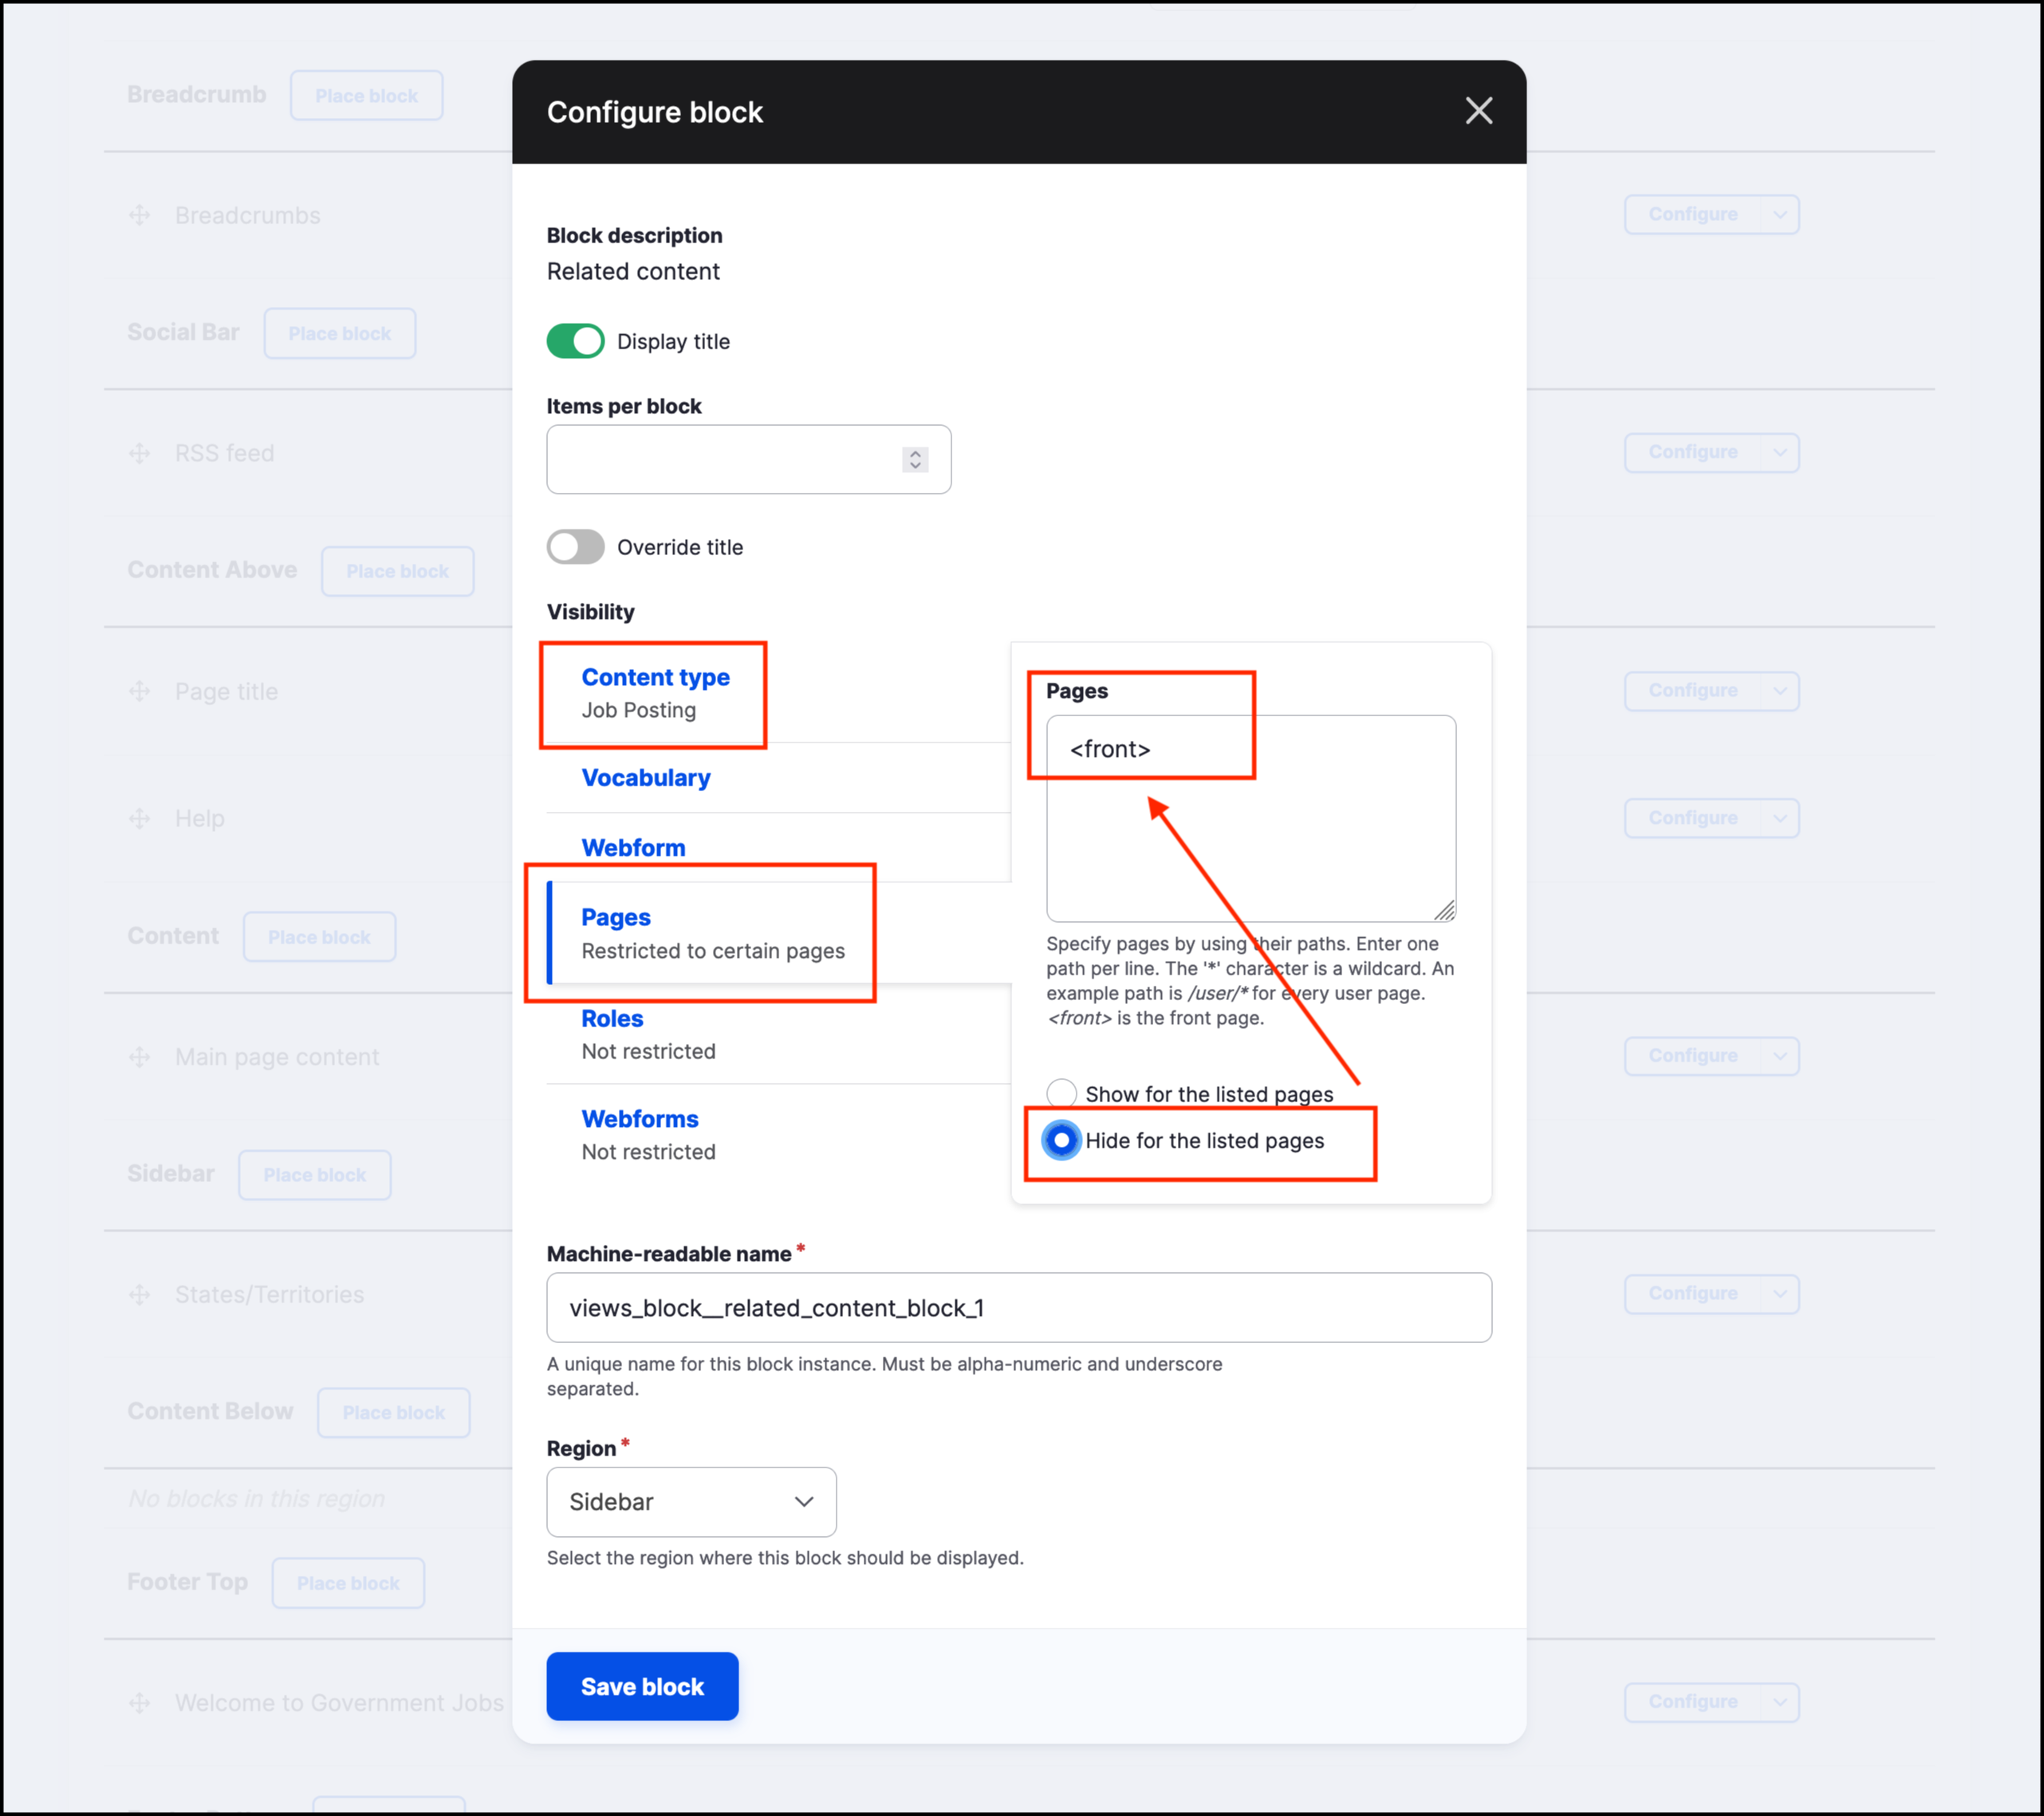This screenshot has height=1816, width=2044.
Task: Click the drag handle beside Main page content
Action: point(140,1056)
